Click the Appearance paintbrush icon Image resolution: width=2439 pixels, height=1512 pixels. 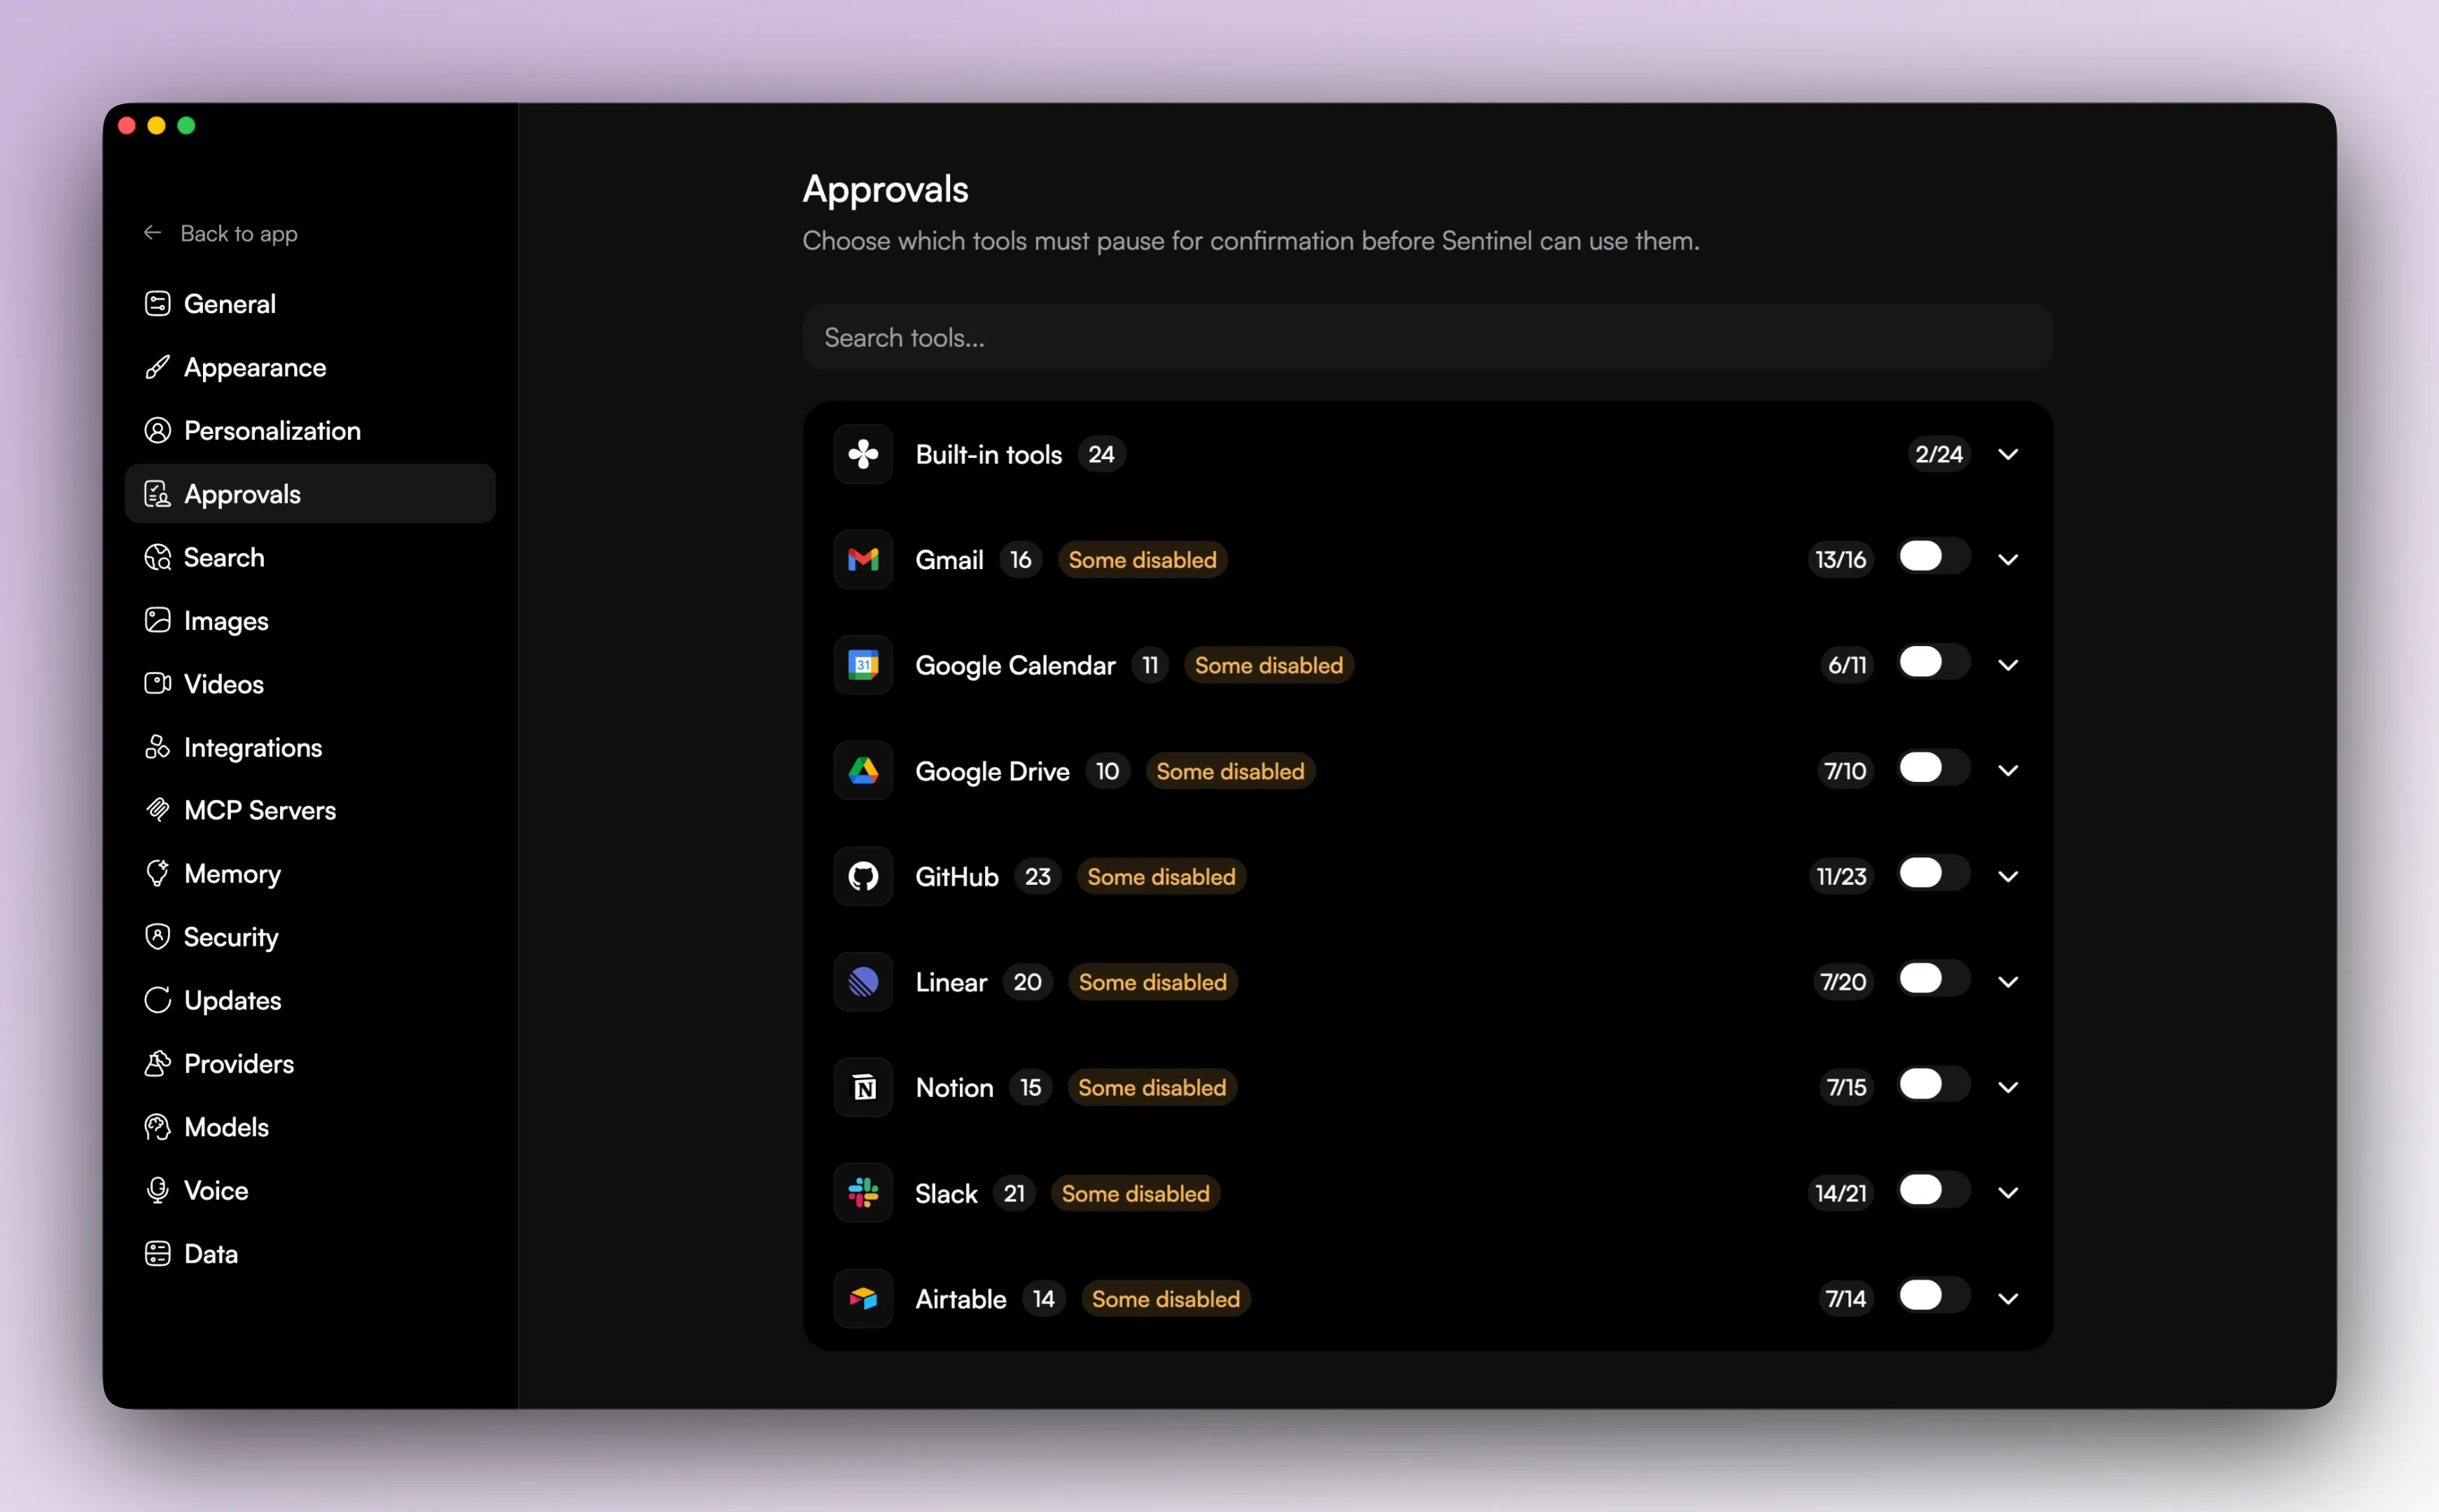tap(157, 367)
